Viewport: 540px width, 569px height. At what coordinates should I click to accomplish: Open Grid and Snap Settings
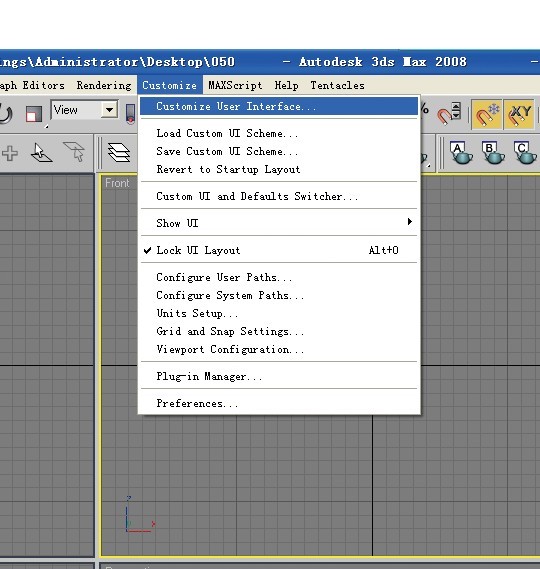(279, 331)
